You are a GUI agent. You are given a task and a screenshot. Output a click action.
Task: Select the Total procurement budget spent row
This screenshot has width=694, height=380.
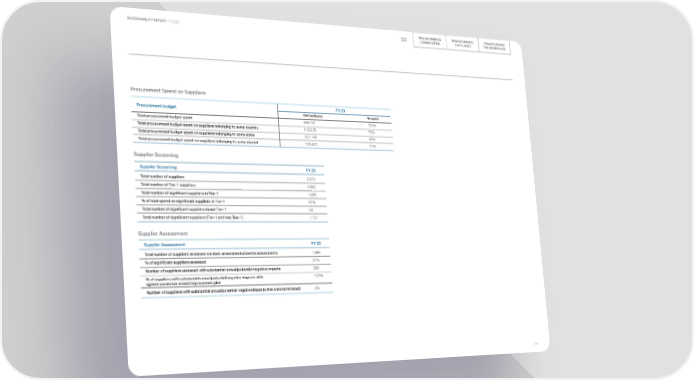pos(261,119)
